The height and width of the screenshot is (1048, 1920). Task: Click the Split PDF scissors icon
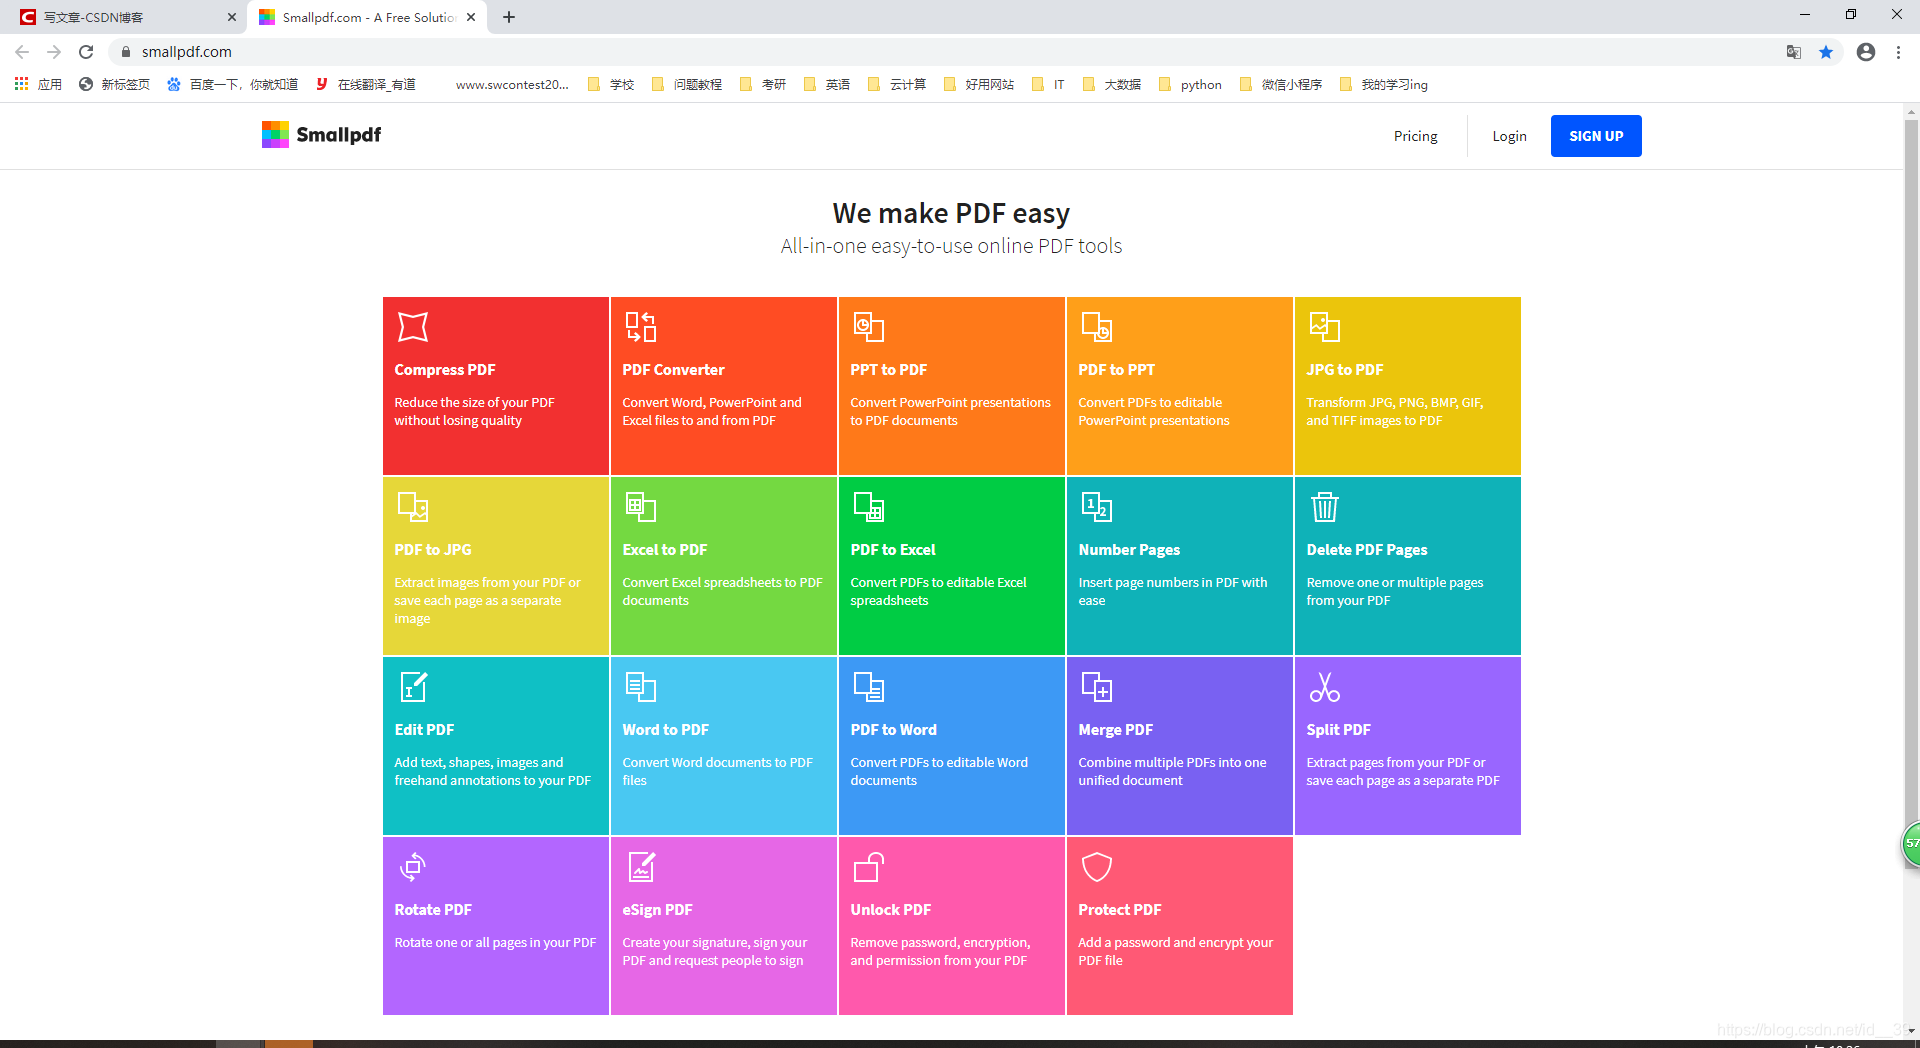pyautogui.click(x=1325, y=687)
